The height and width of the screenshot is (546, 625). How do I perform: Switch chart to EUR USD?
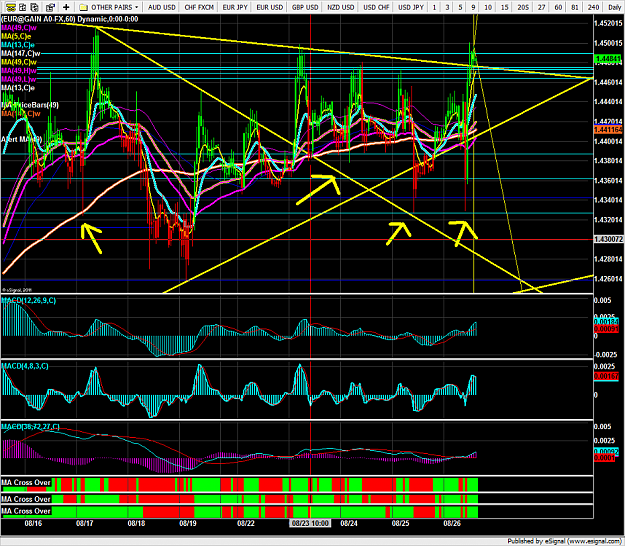click(270, 7)
